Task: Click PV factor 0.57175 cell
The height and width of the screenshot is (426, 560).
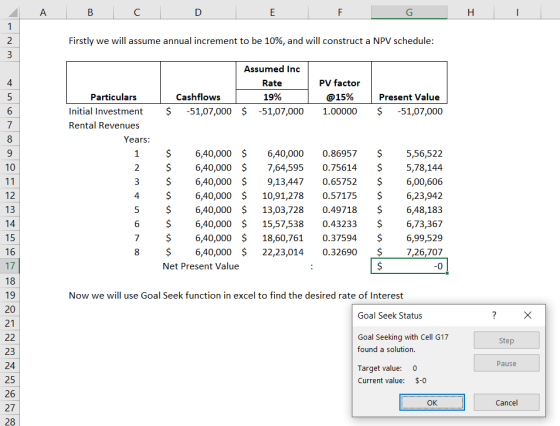Action: click(340, 196)
